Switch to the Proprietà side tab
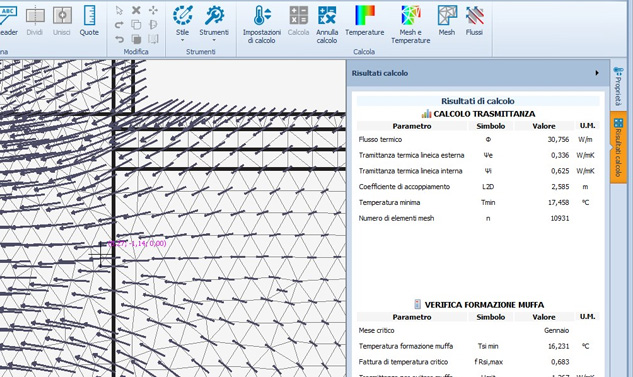 617,86
